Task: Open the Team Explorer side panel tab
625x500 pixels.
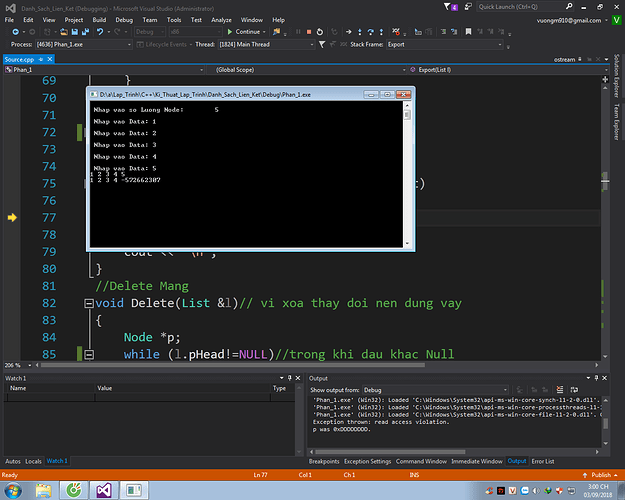Action: [618, 123]
